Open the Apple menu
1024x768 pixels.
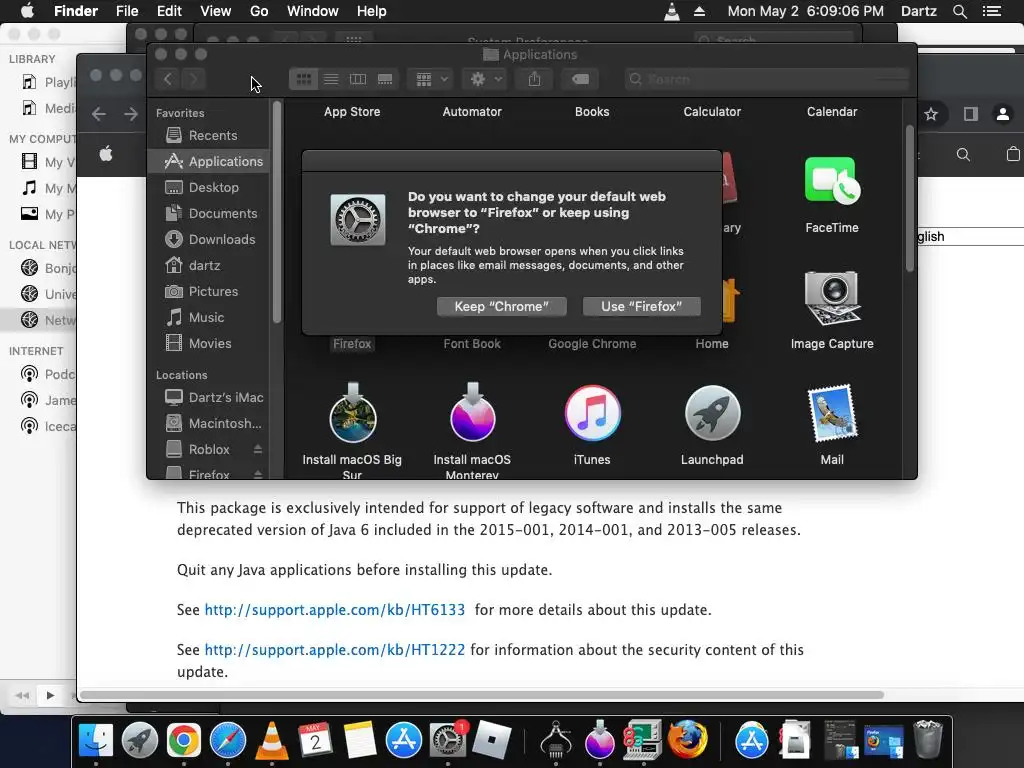pyautogui.click(x=27, y=11)
